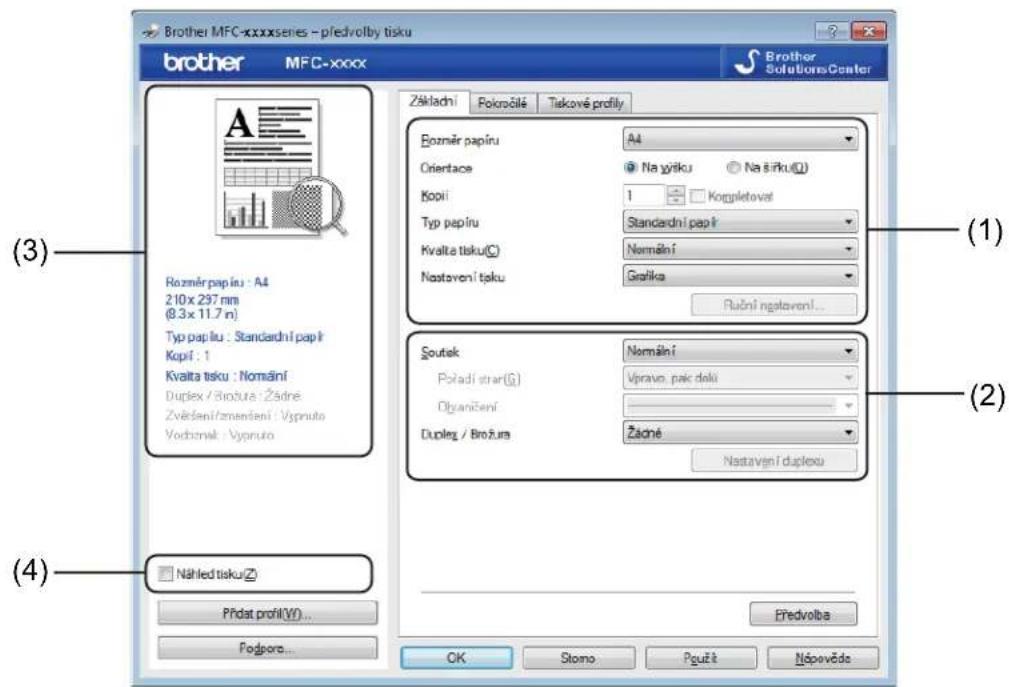1009x687 pixels.
Task: Open the Soutisk dropdown
Action: click(740, 351)
